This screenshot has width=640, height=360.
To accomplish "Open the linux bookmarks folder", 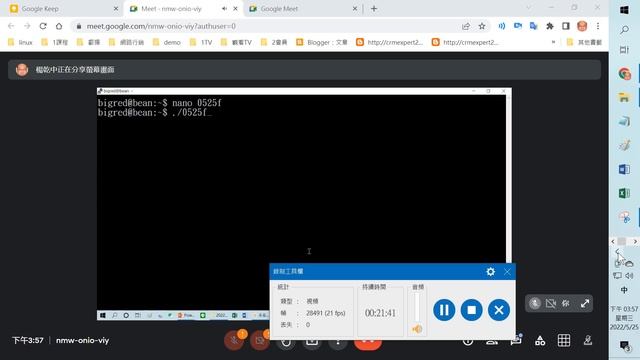I will 20,42.
